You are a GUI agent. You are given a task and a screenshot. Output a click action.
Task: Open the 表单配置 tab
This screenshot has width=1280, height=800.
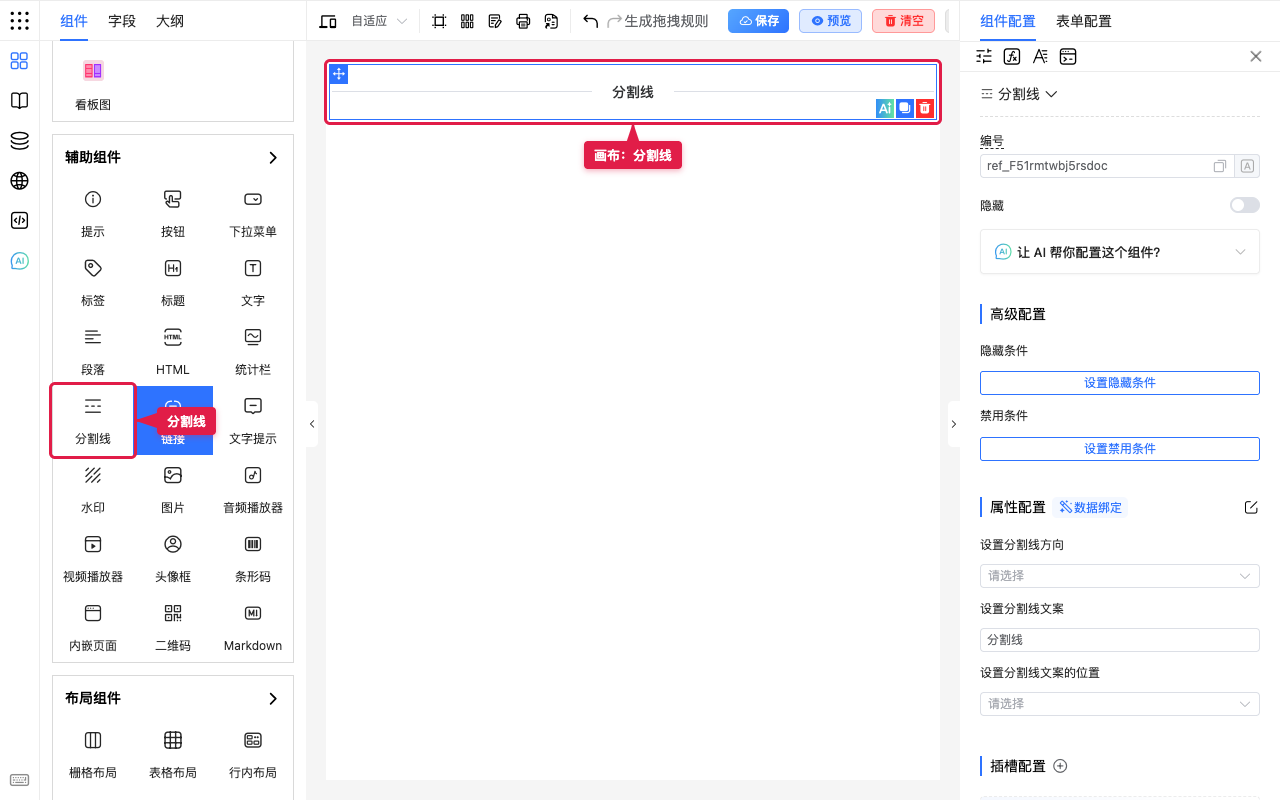[x=1084, y=21]
